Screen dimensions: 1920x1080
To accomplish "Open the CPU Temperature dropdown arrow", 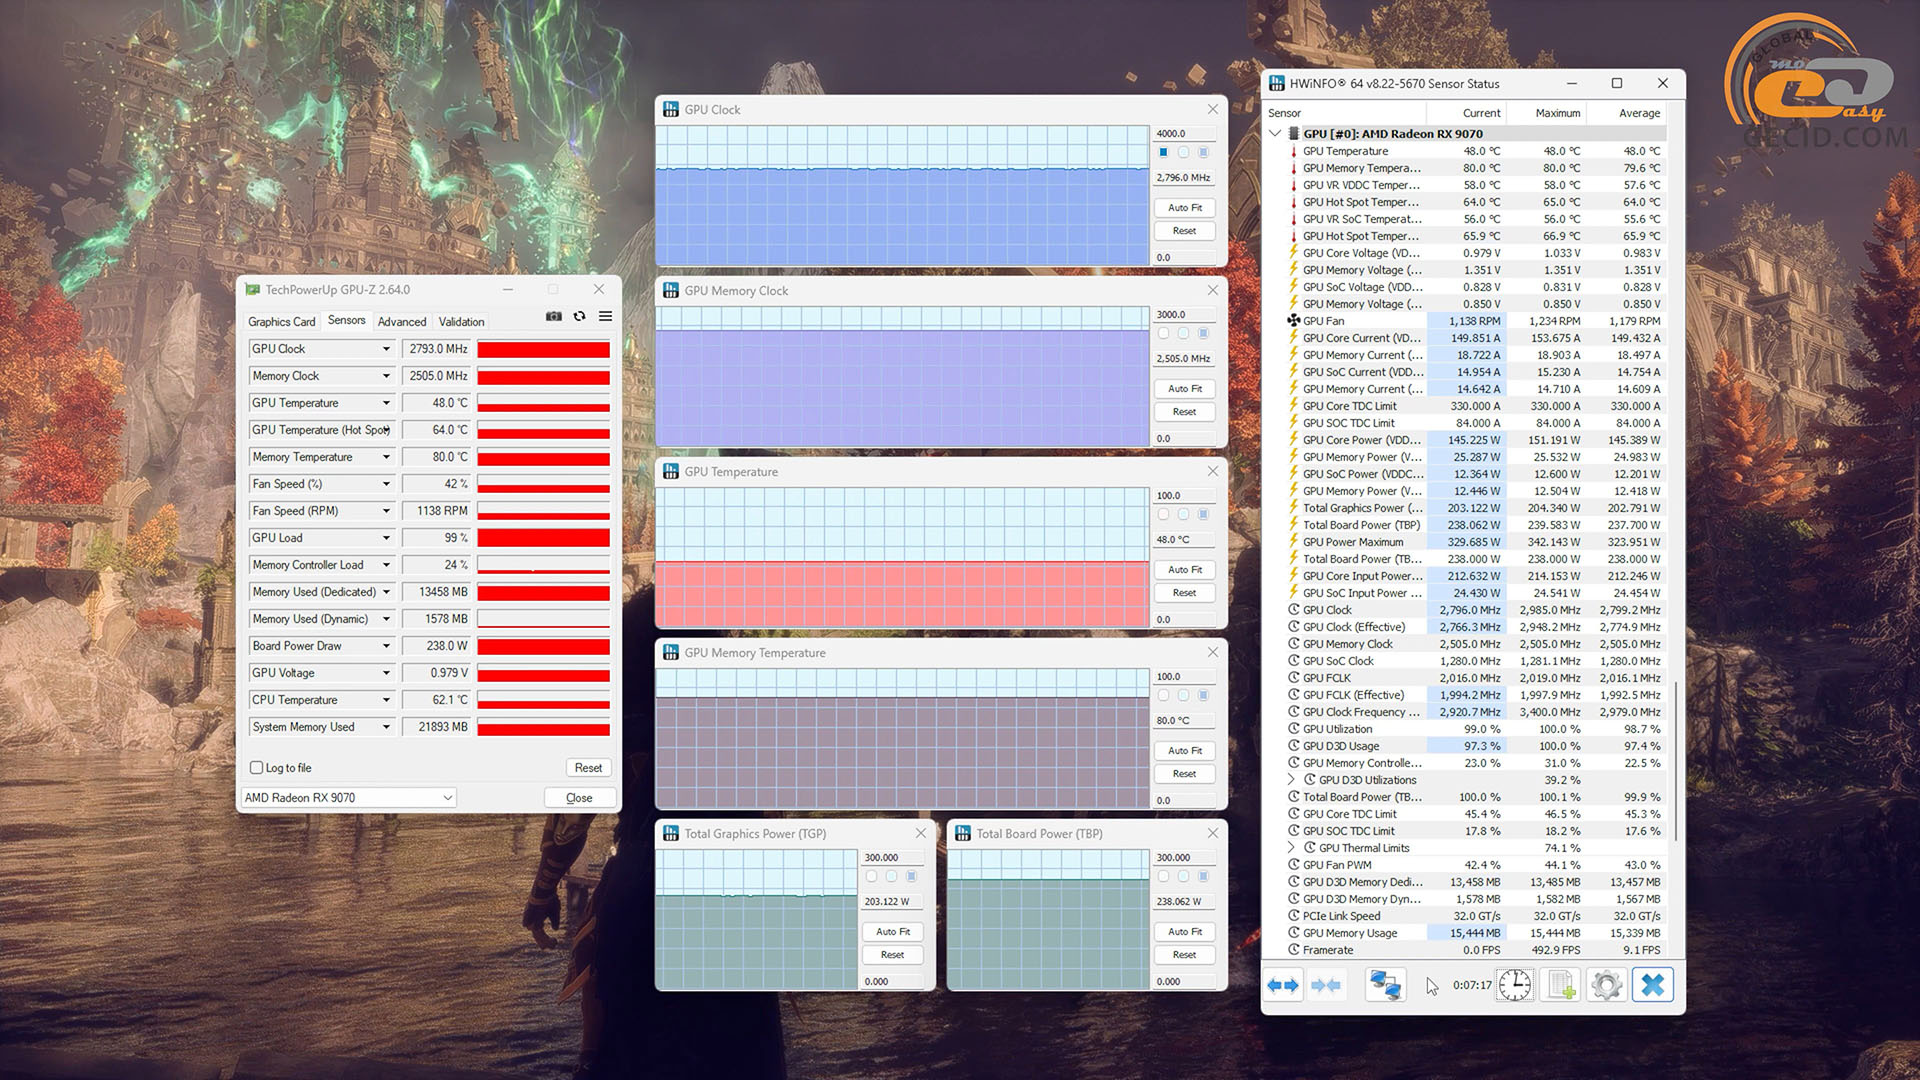I will point(386,700).
